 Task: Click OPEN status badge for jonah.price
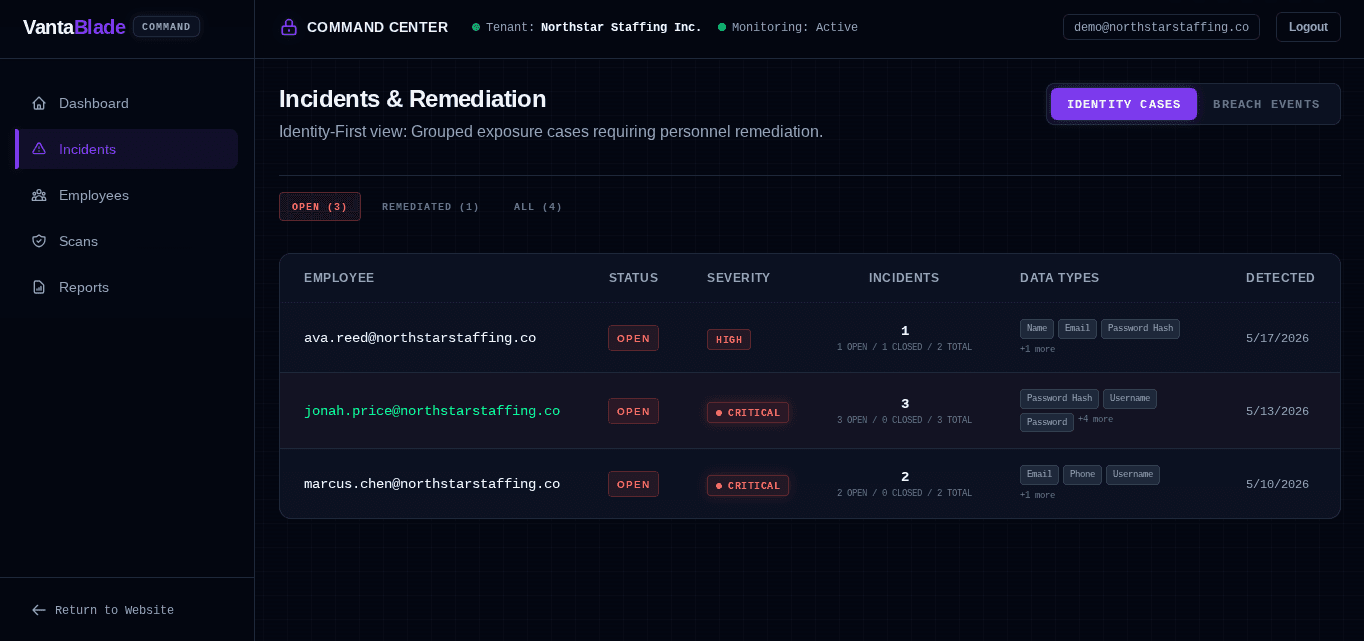(x=633, y=411)
